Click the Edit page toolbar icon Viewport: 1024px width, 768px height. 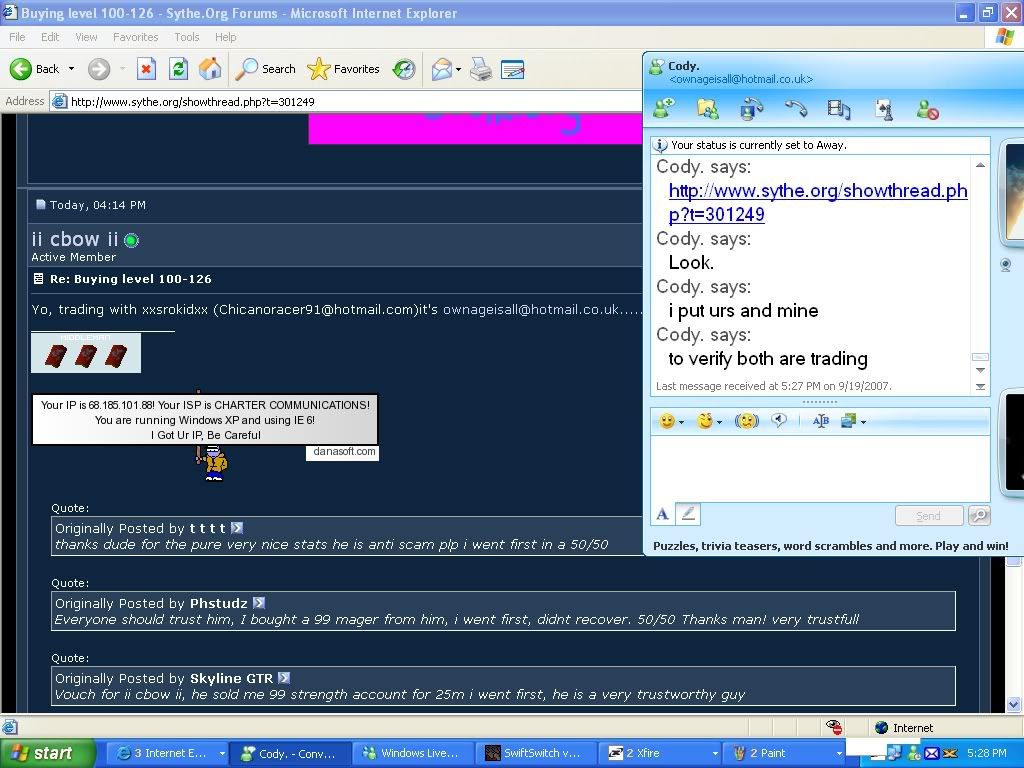point(513,69)
